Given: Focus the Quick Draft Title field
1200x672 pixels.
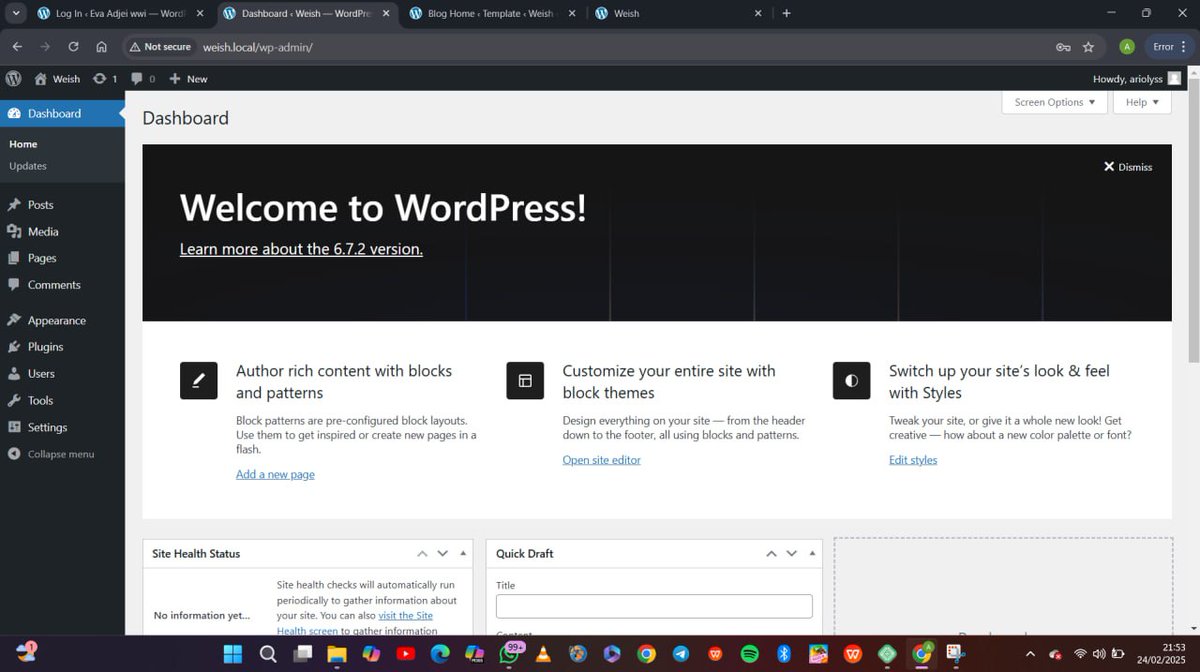Looking at the screenshot, I should click(x=654, y=606).
